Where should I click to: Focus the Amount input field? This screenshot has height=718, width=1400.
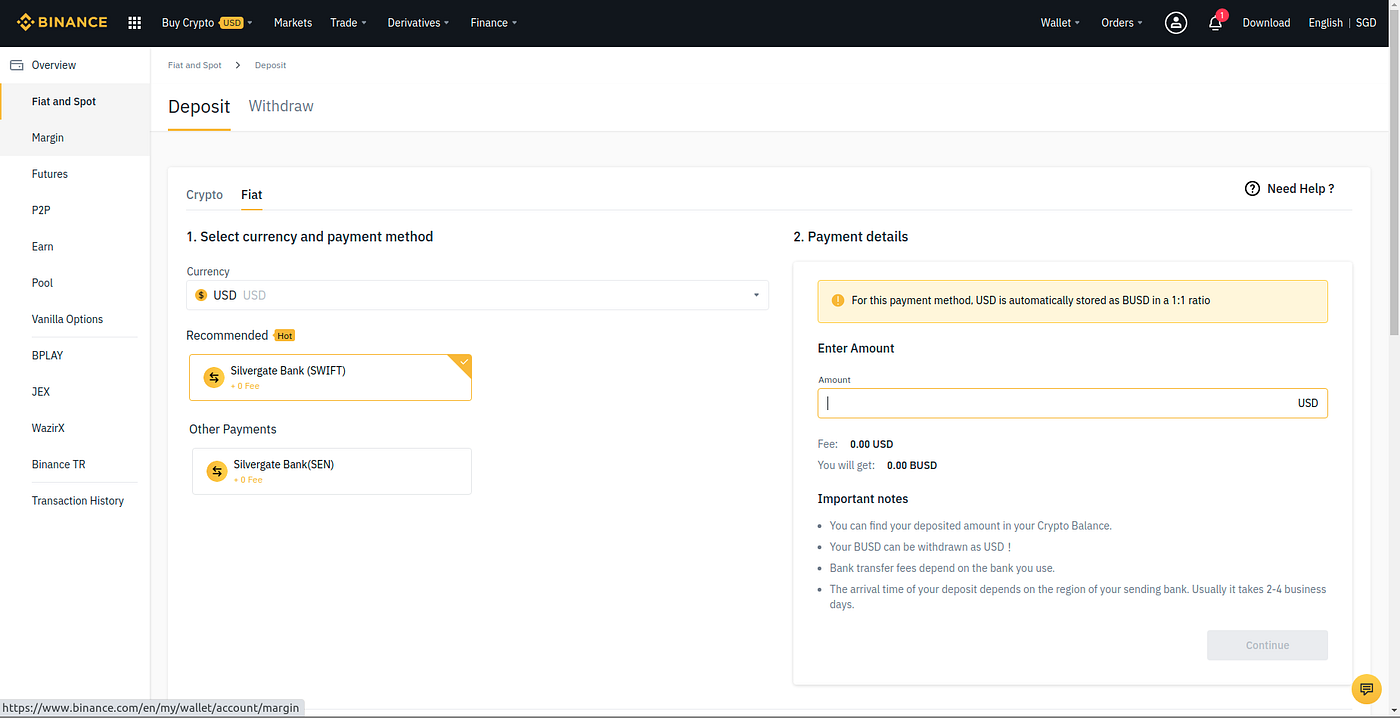pyautogui.click(x=1072, y=403)
